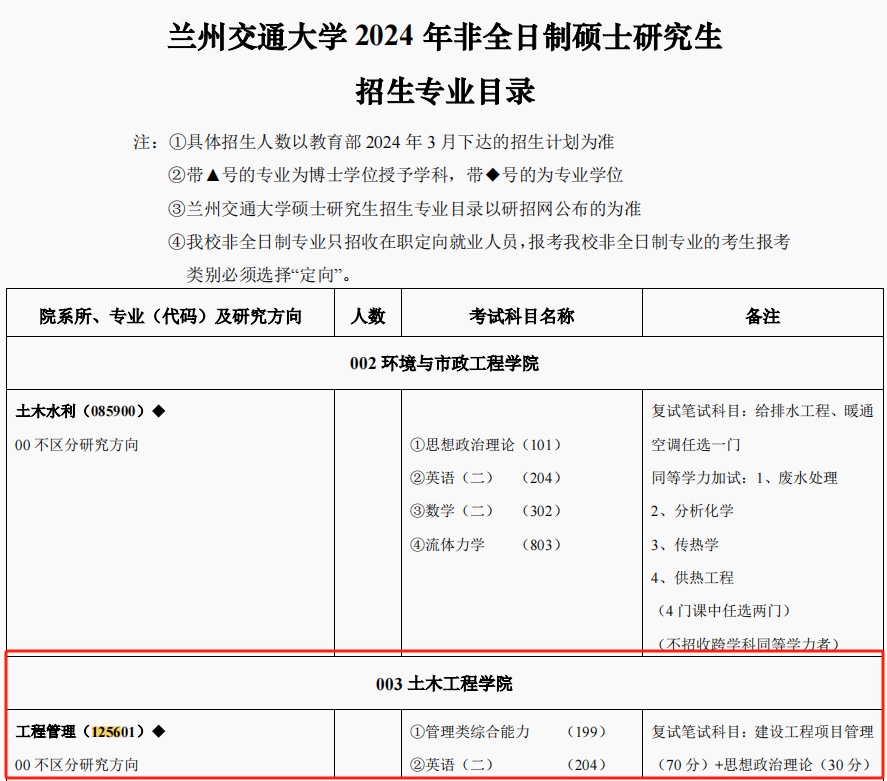Click the 002 环境与市政工程学院 section row
This screenshot has height=781, width=887.
pos(444,363)
